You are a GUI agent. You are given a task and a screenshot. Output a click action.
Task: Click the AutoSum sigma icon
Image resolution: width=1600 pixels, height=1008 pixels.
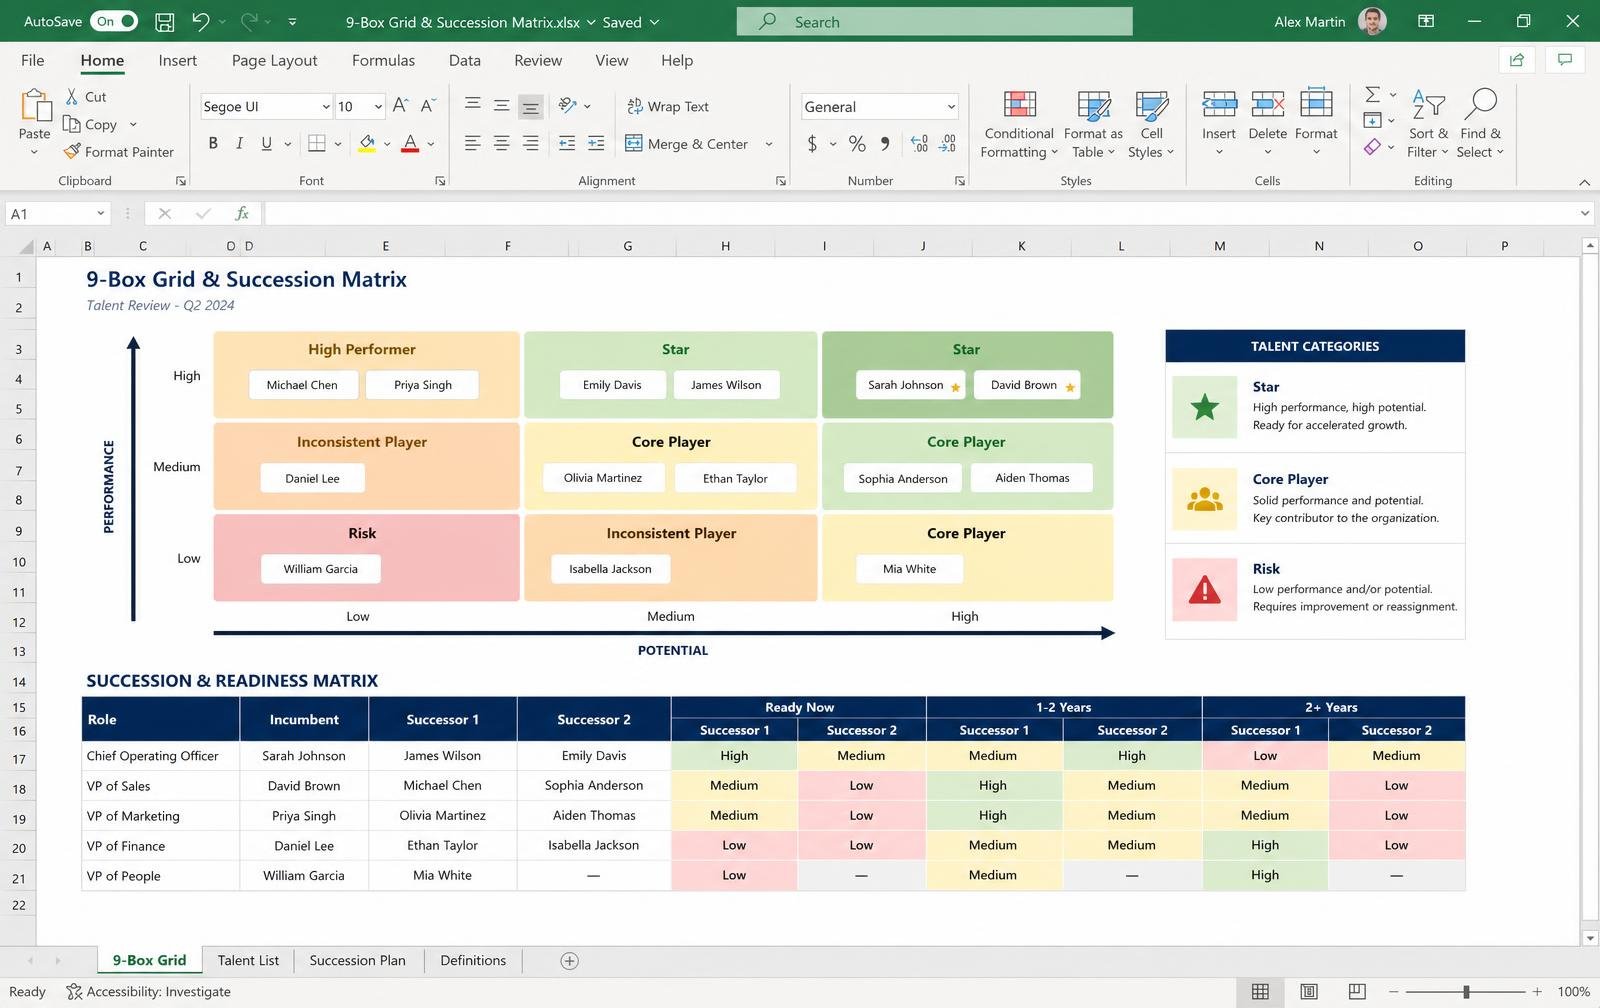click(1373, 94)
